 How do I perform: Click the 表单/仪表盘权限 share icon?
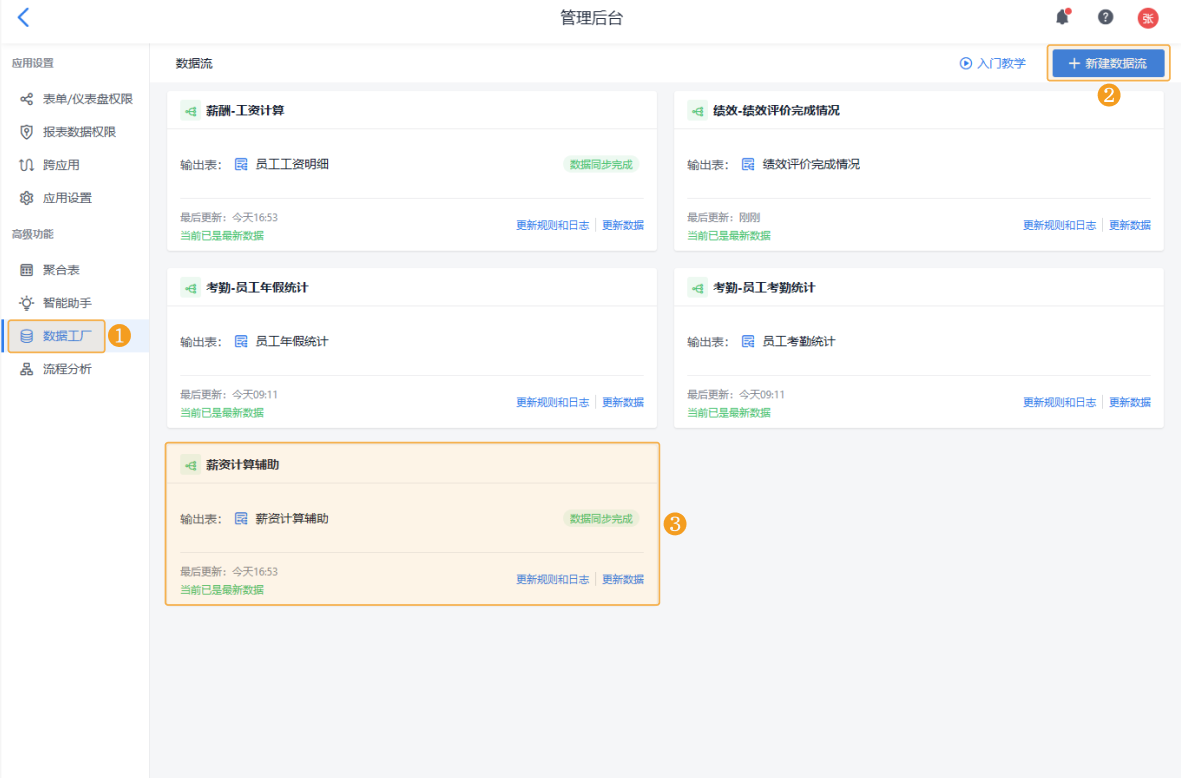click(26, 99)
